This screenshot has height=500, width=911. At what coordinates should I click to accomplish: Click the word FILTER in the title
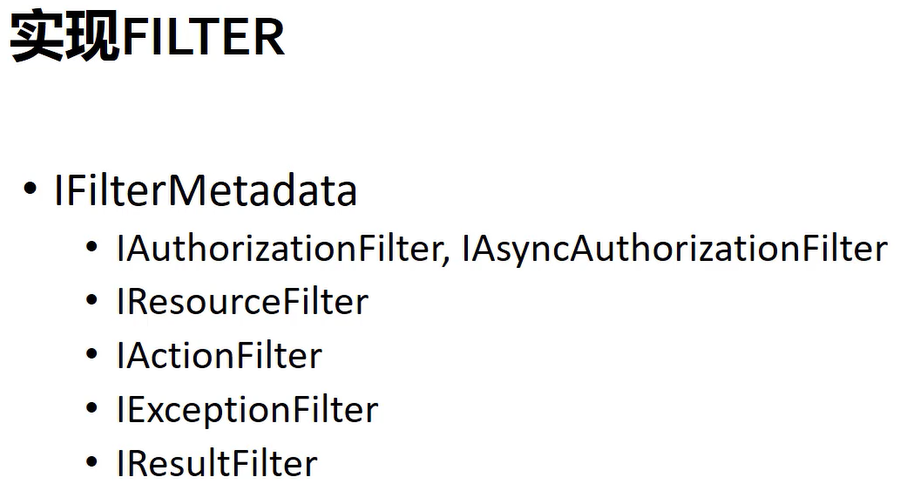coord(203,37)
